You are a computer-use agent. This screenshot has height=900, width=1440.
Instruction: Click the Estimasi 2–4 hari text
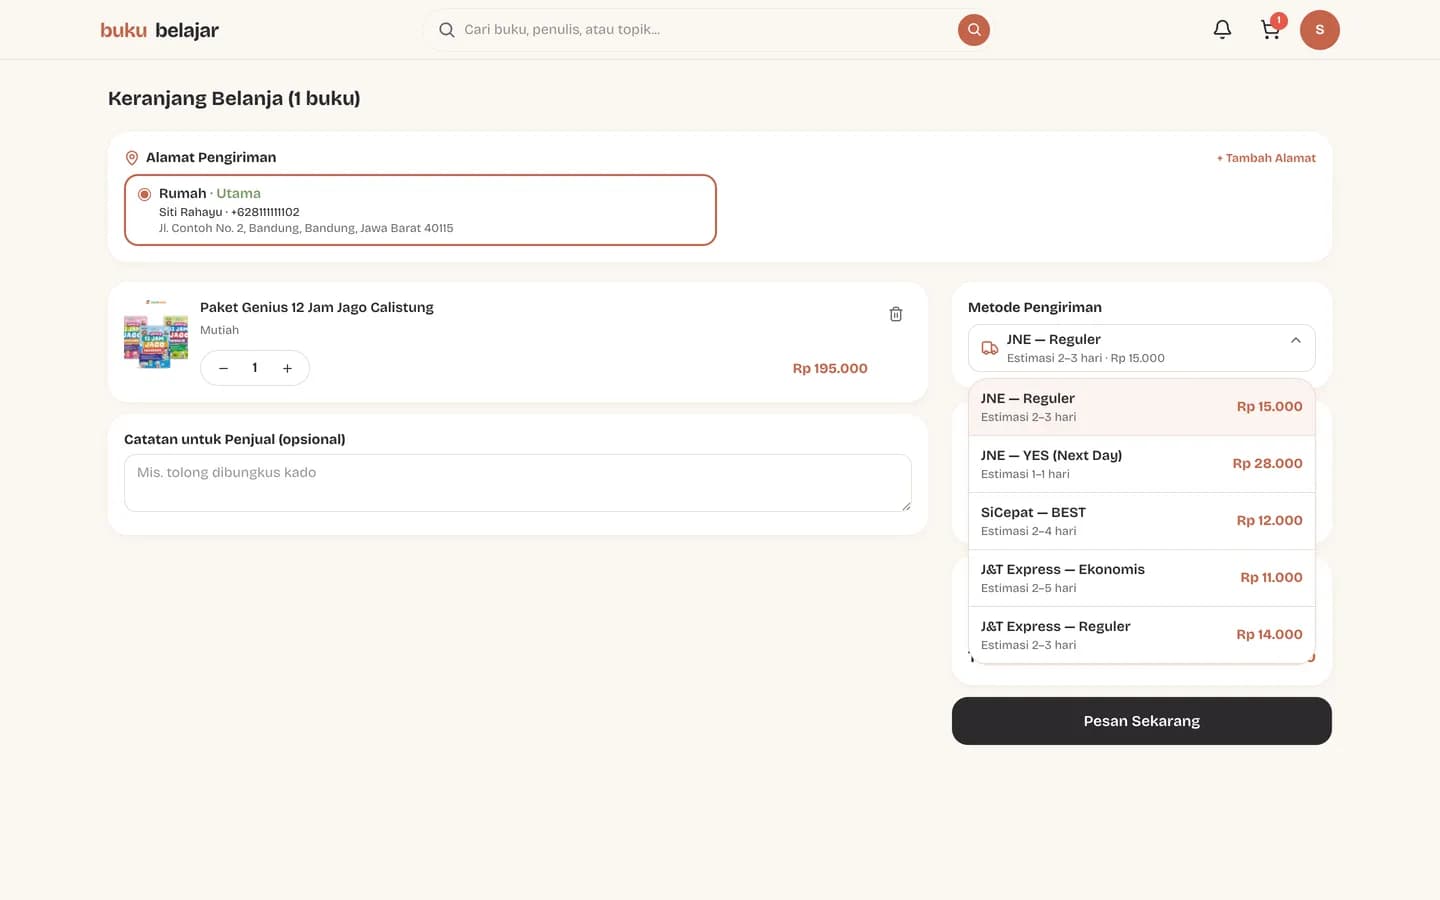(x=1029, y=531)
